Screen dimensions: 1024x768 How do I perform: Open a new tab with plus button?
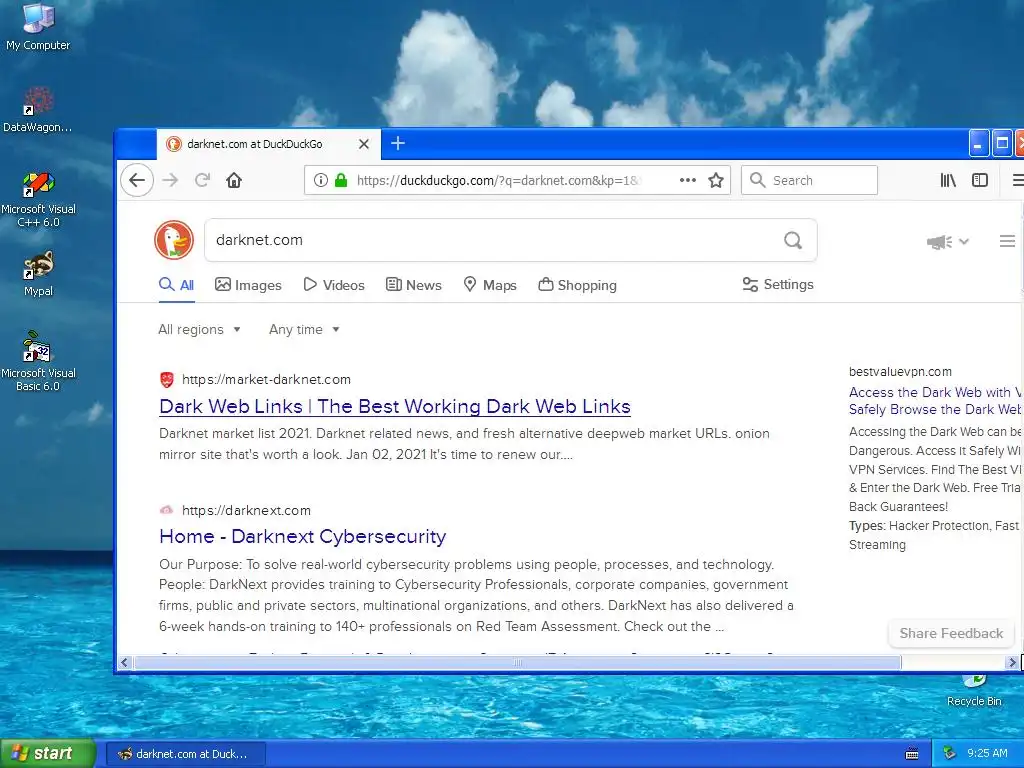[398, 143]
